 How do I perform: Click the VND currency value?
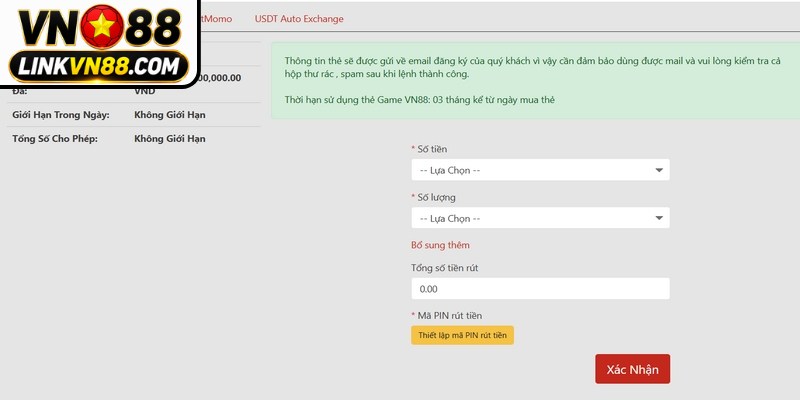(145, 91)
